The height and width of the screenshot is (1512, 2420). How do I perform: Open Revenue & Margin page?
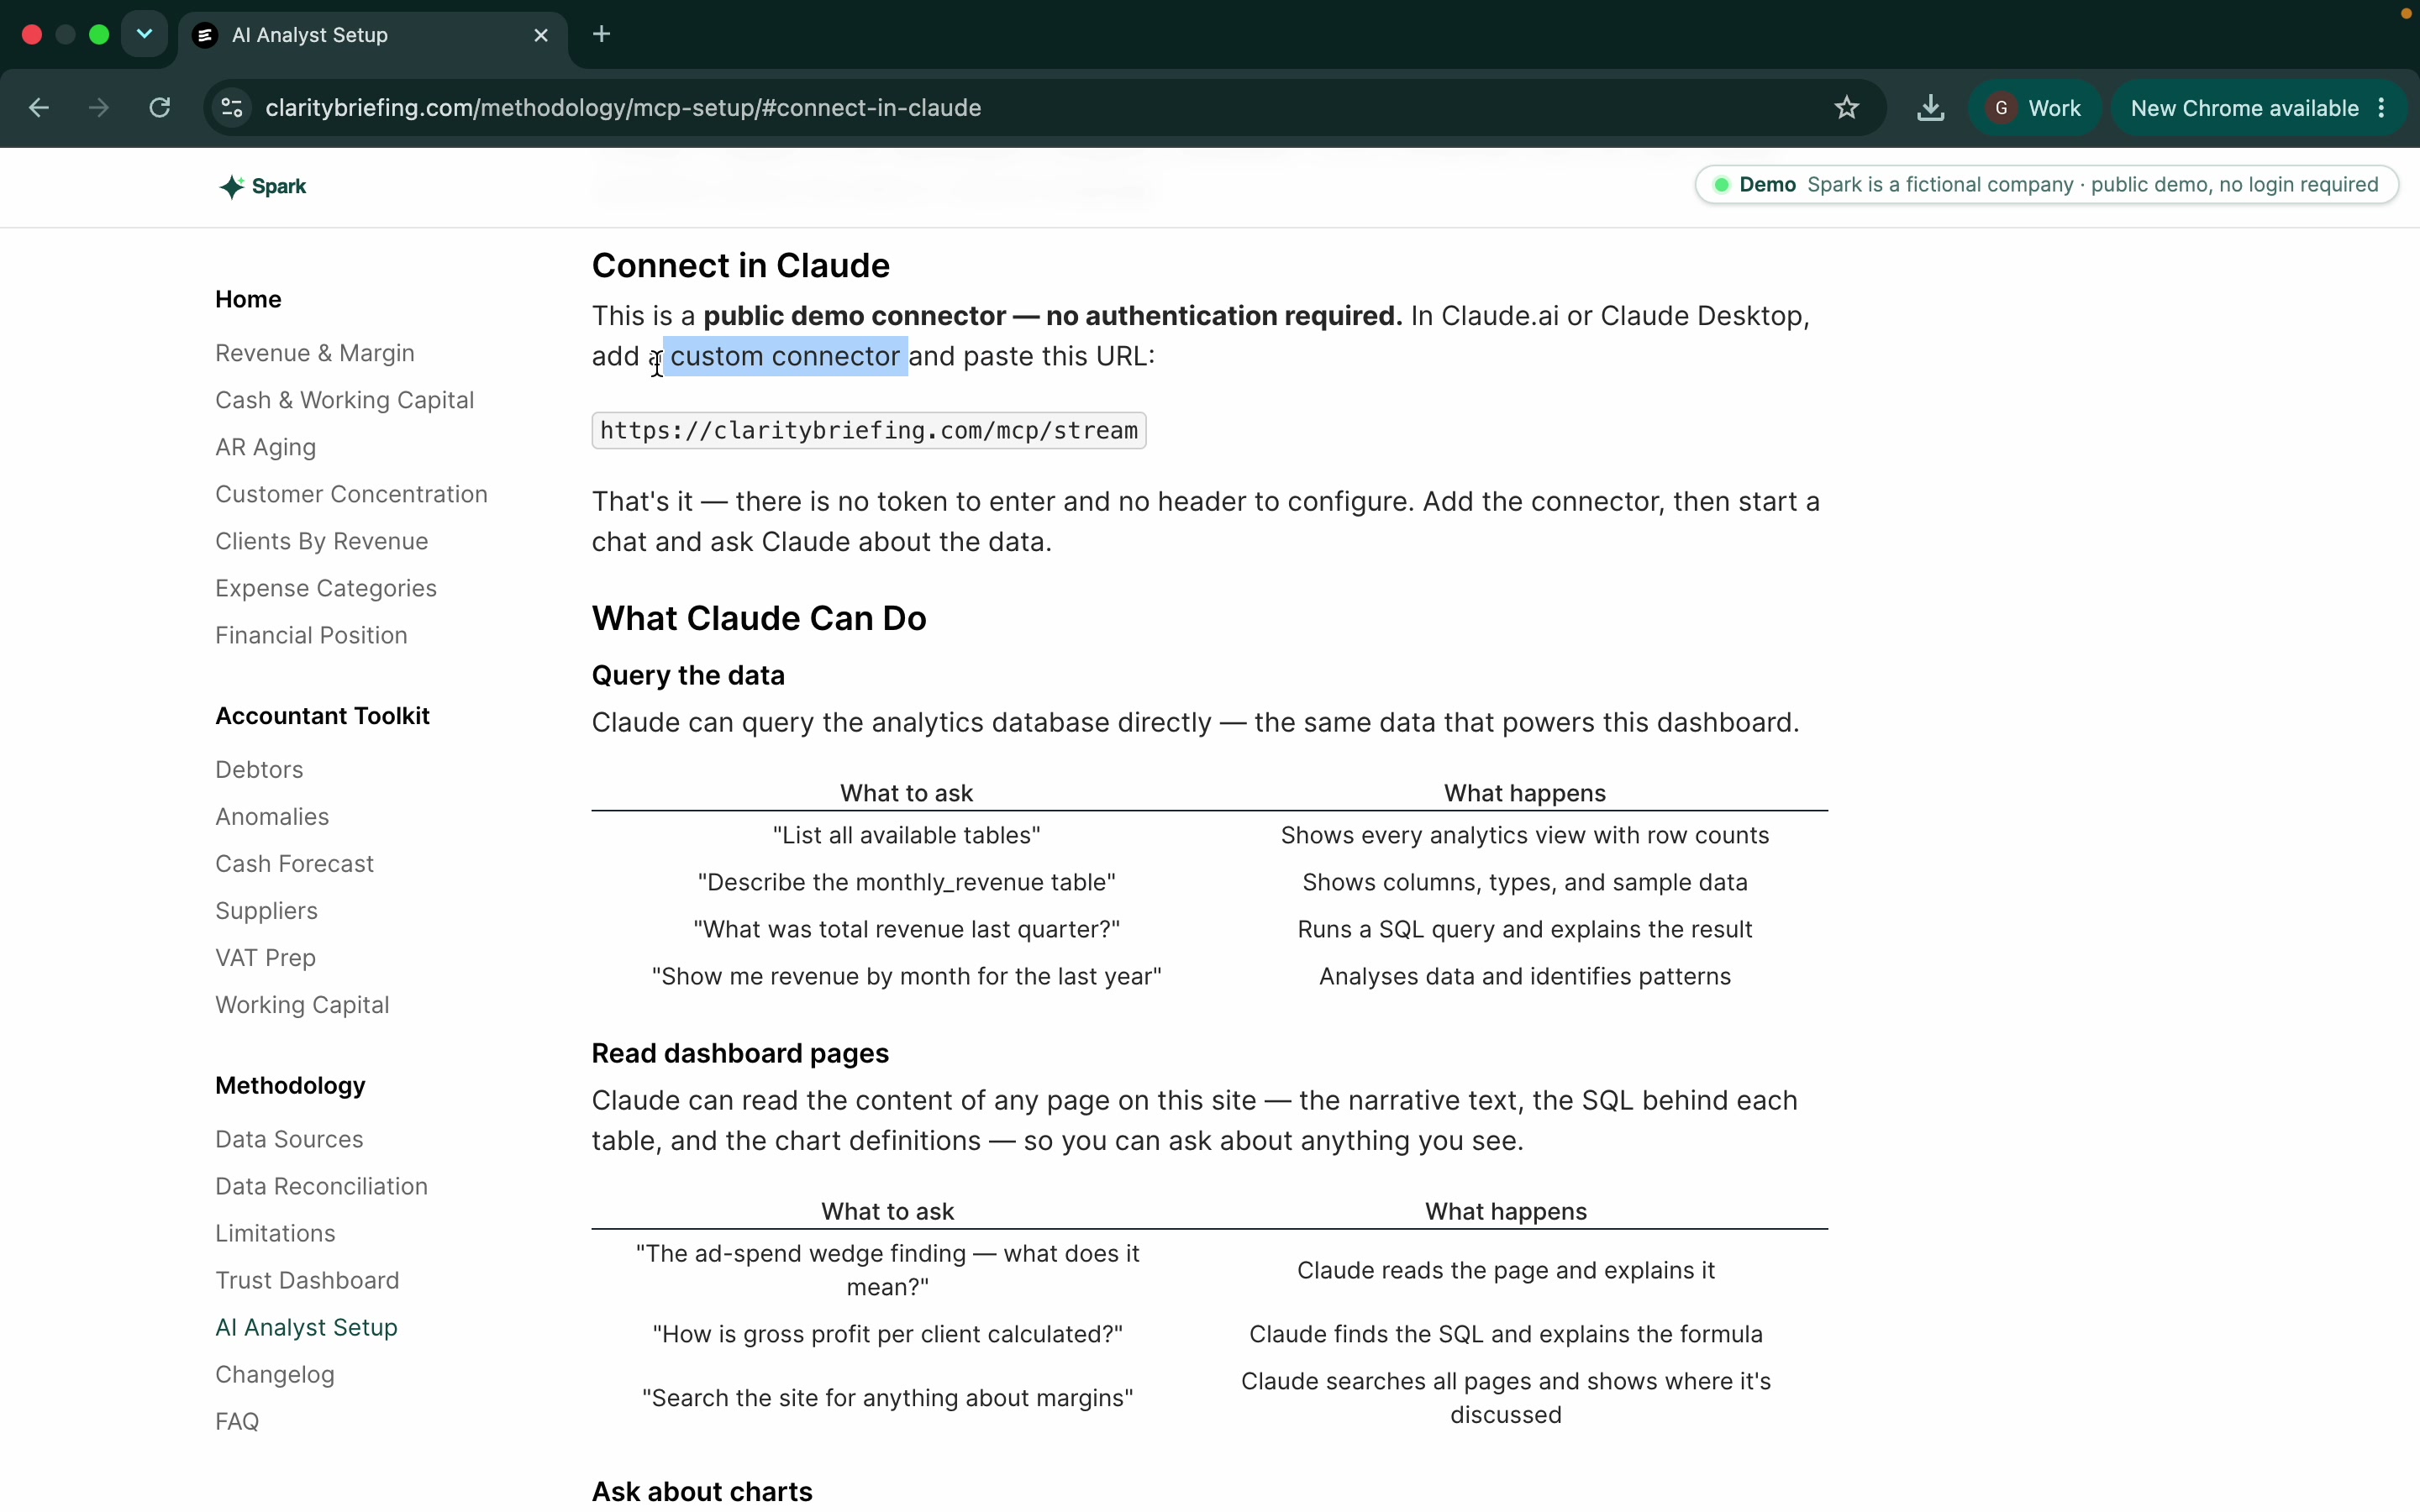[315, 353]
